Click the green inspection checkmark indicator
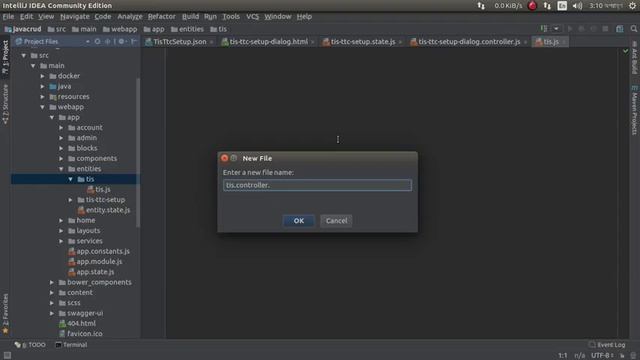 625,51
